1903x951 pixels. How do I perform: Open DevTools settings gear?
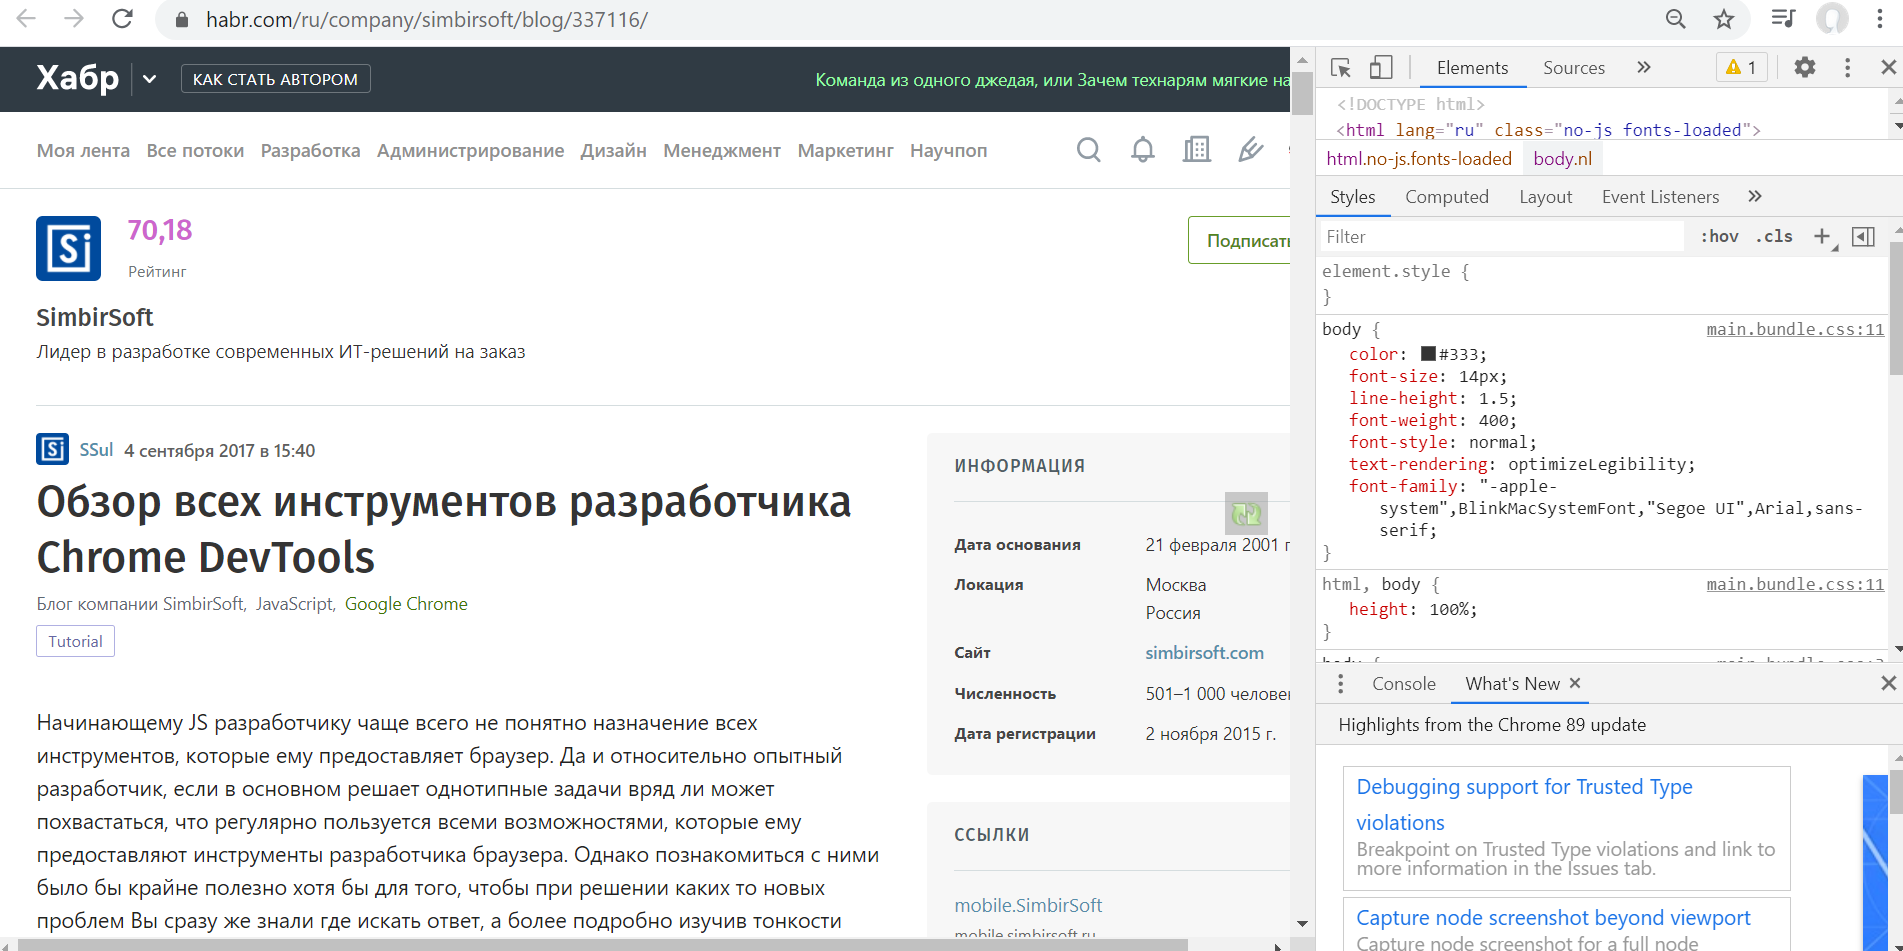click(1805, 67)
